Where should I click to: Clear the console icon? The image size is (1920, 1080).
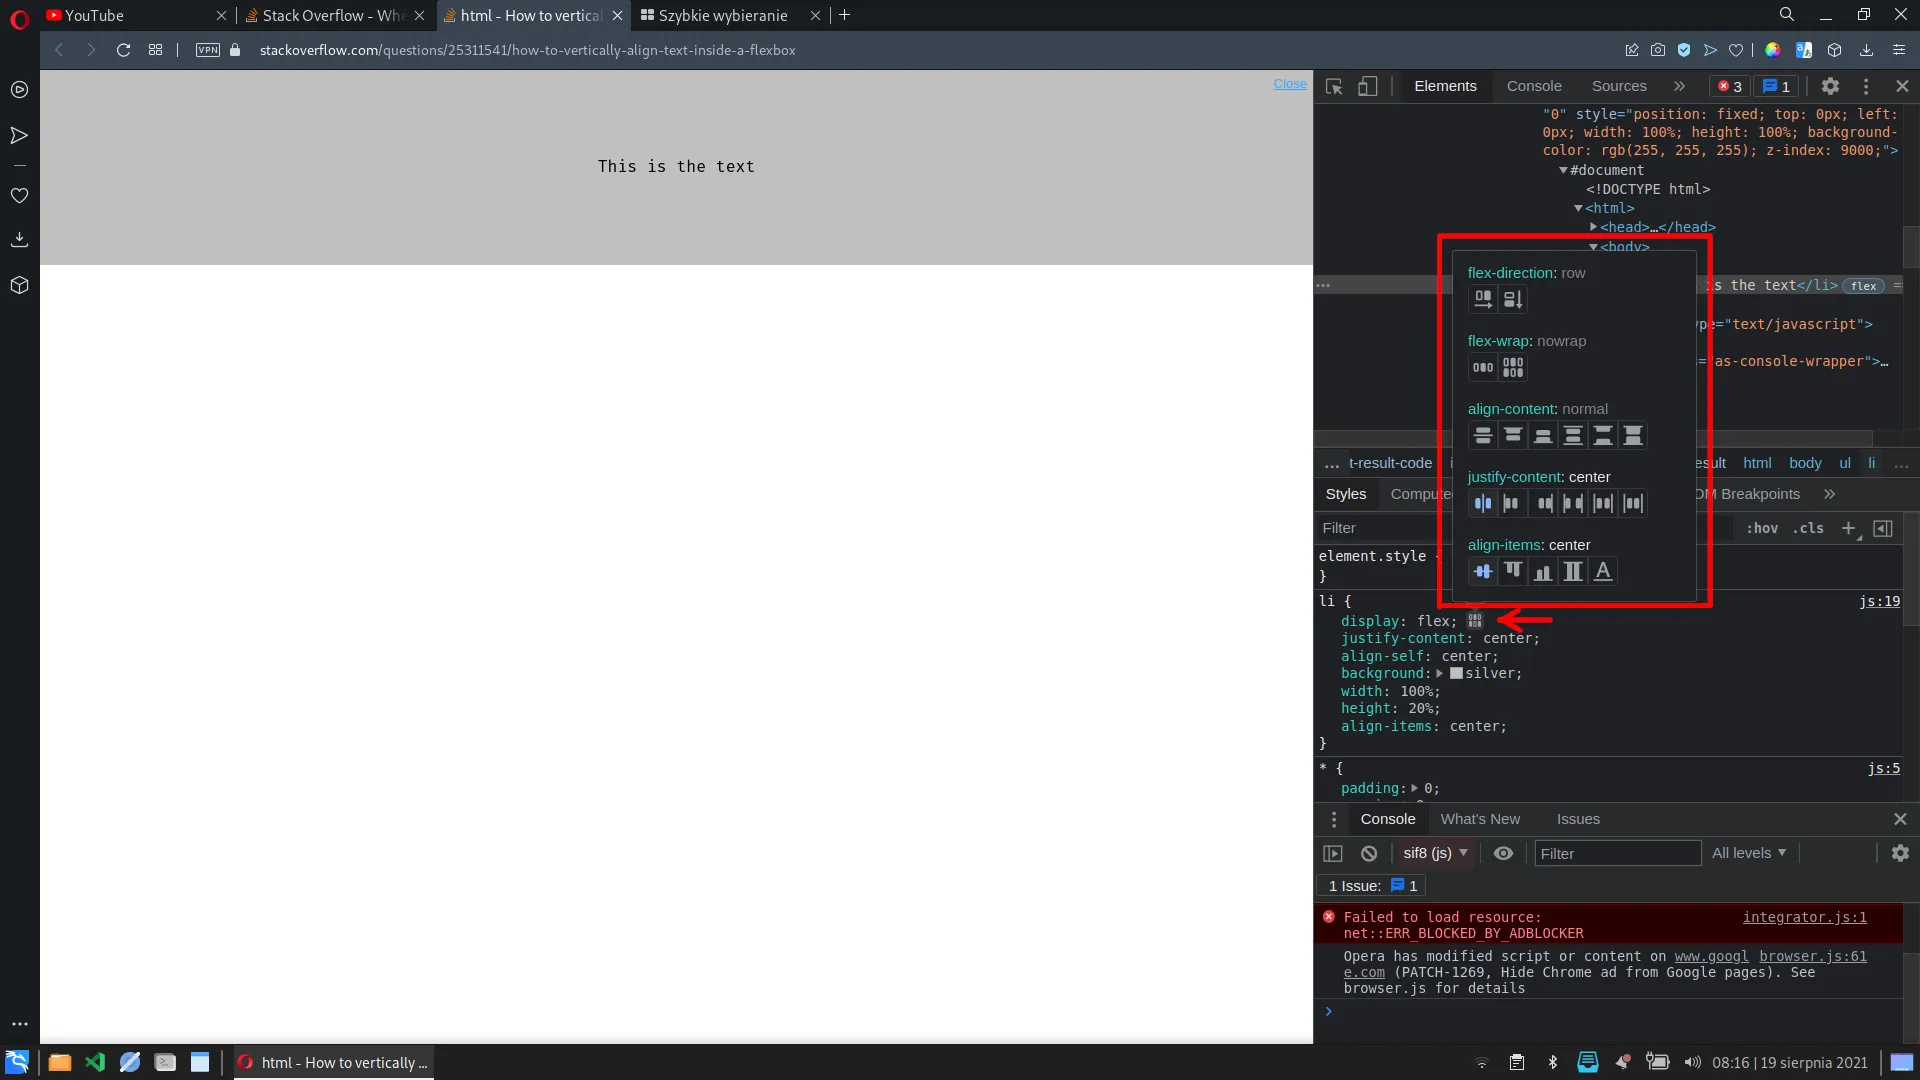1369,853
